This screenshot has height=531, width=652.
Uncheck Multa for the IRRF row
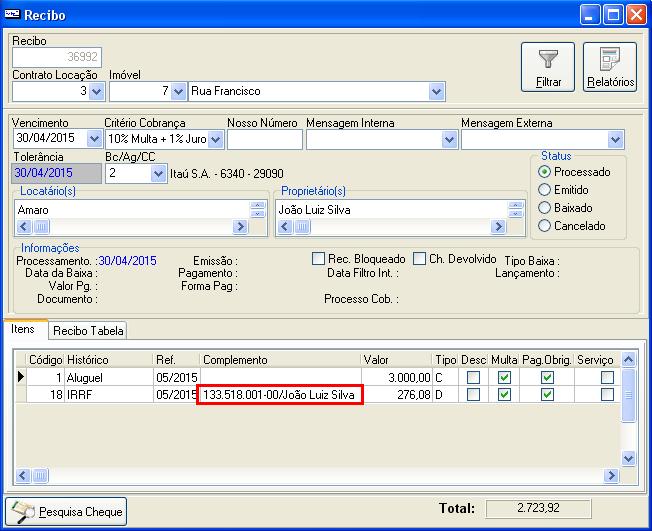(x=505, y=395)
